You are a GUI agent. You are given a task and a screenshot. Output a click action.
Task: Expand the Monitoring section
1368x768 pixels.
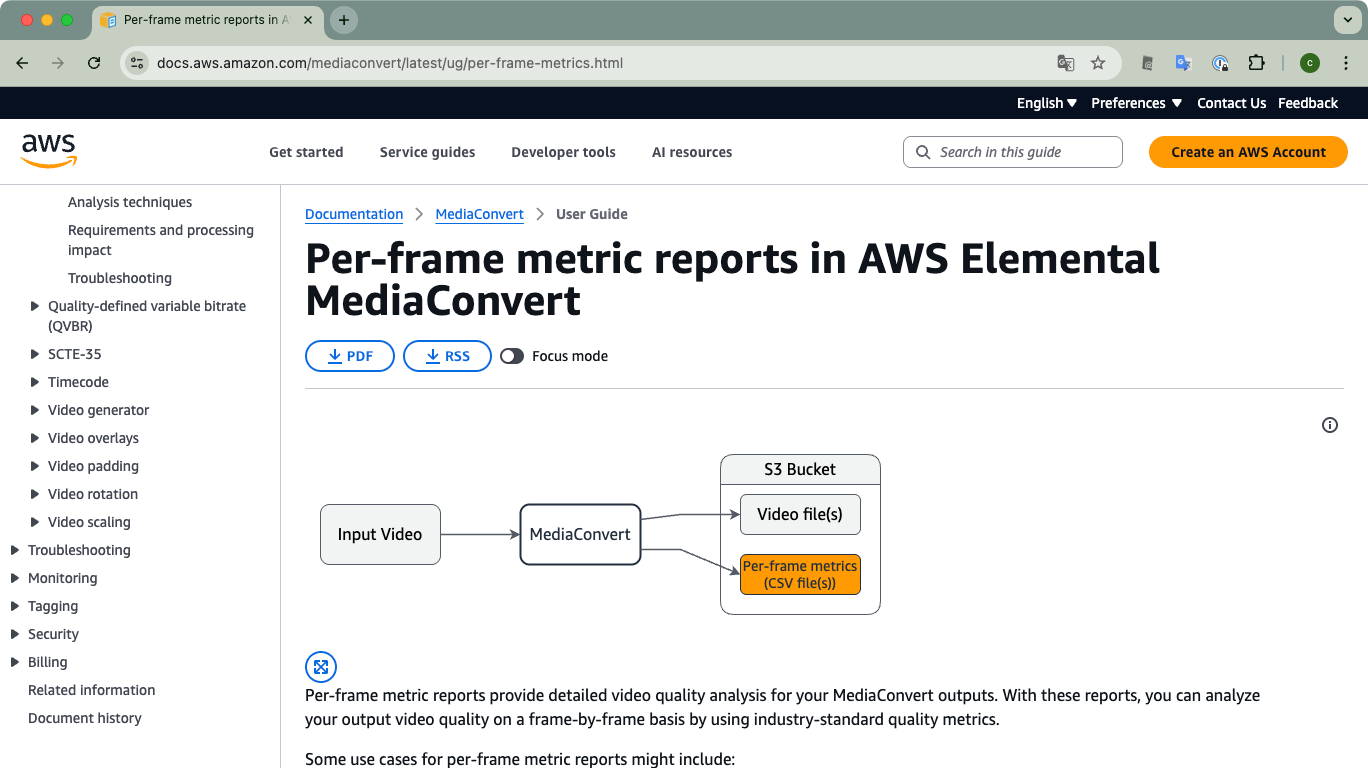[x=15, y=578]
